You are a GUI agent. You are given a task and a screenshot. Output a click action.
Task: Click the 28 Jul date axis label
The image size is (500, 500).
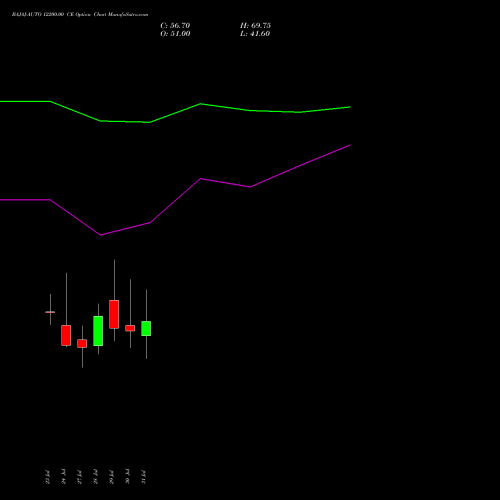coord(95,477)
